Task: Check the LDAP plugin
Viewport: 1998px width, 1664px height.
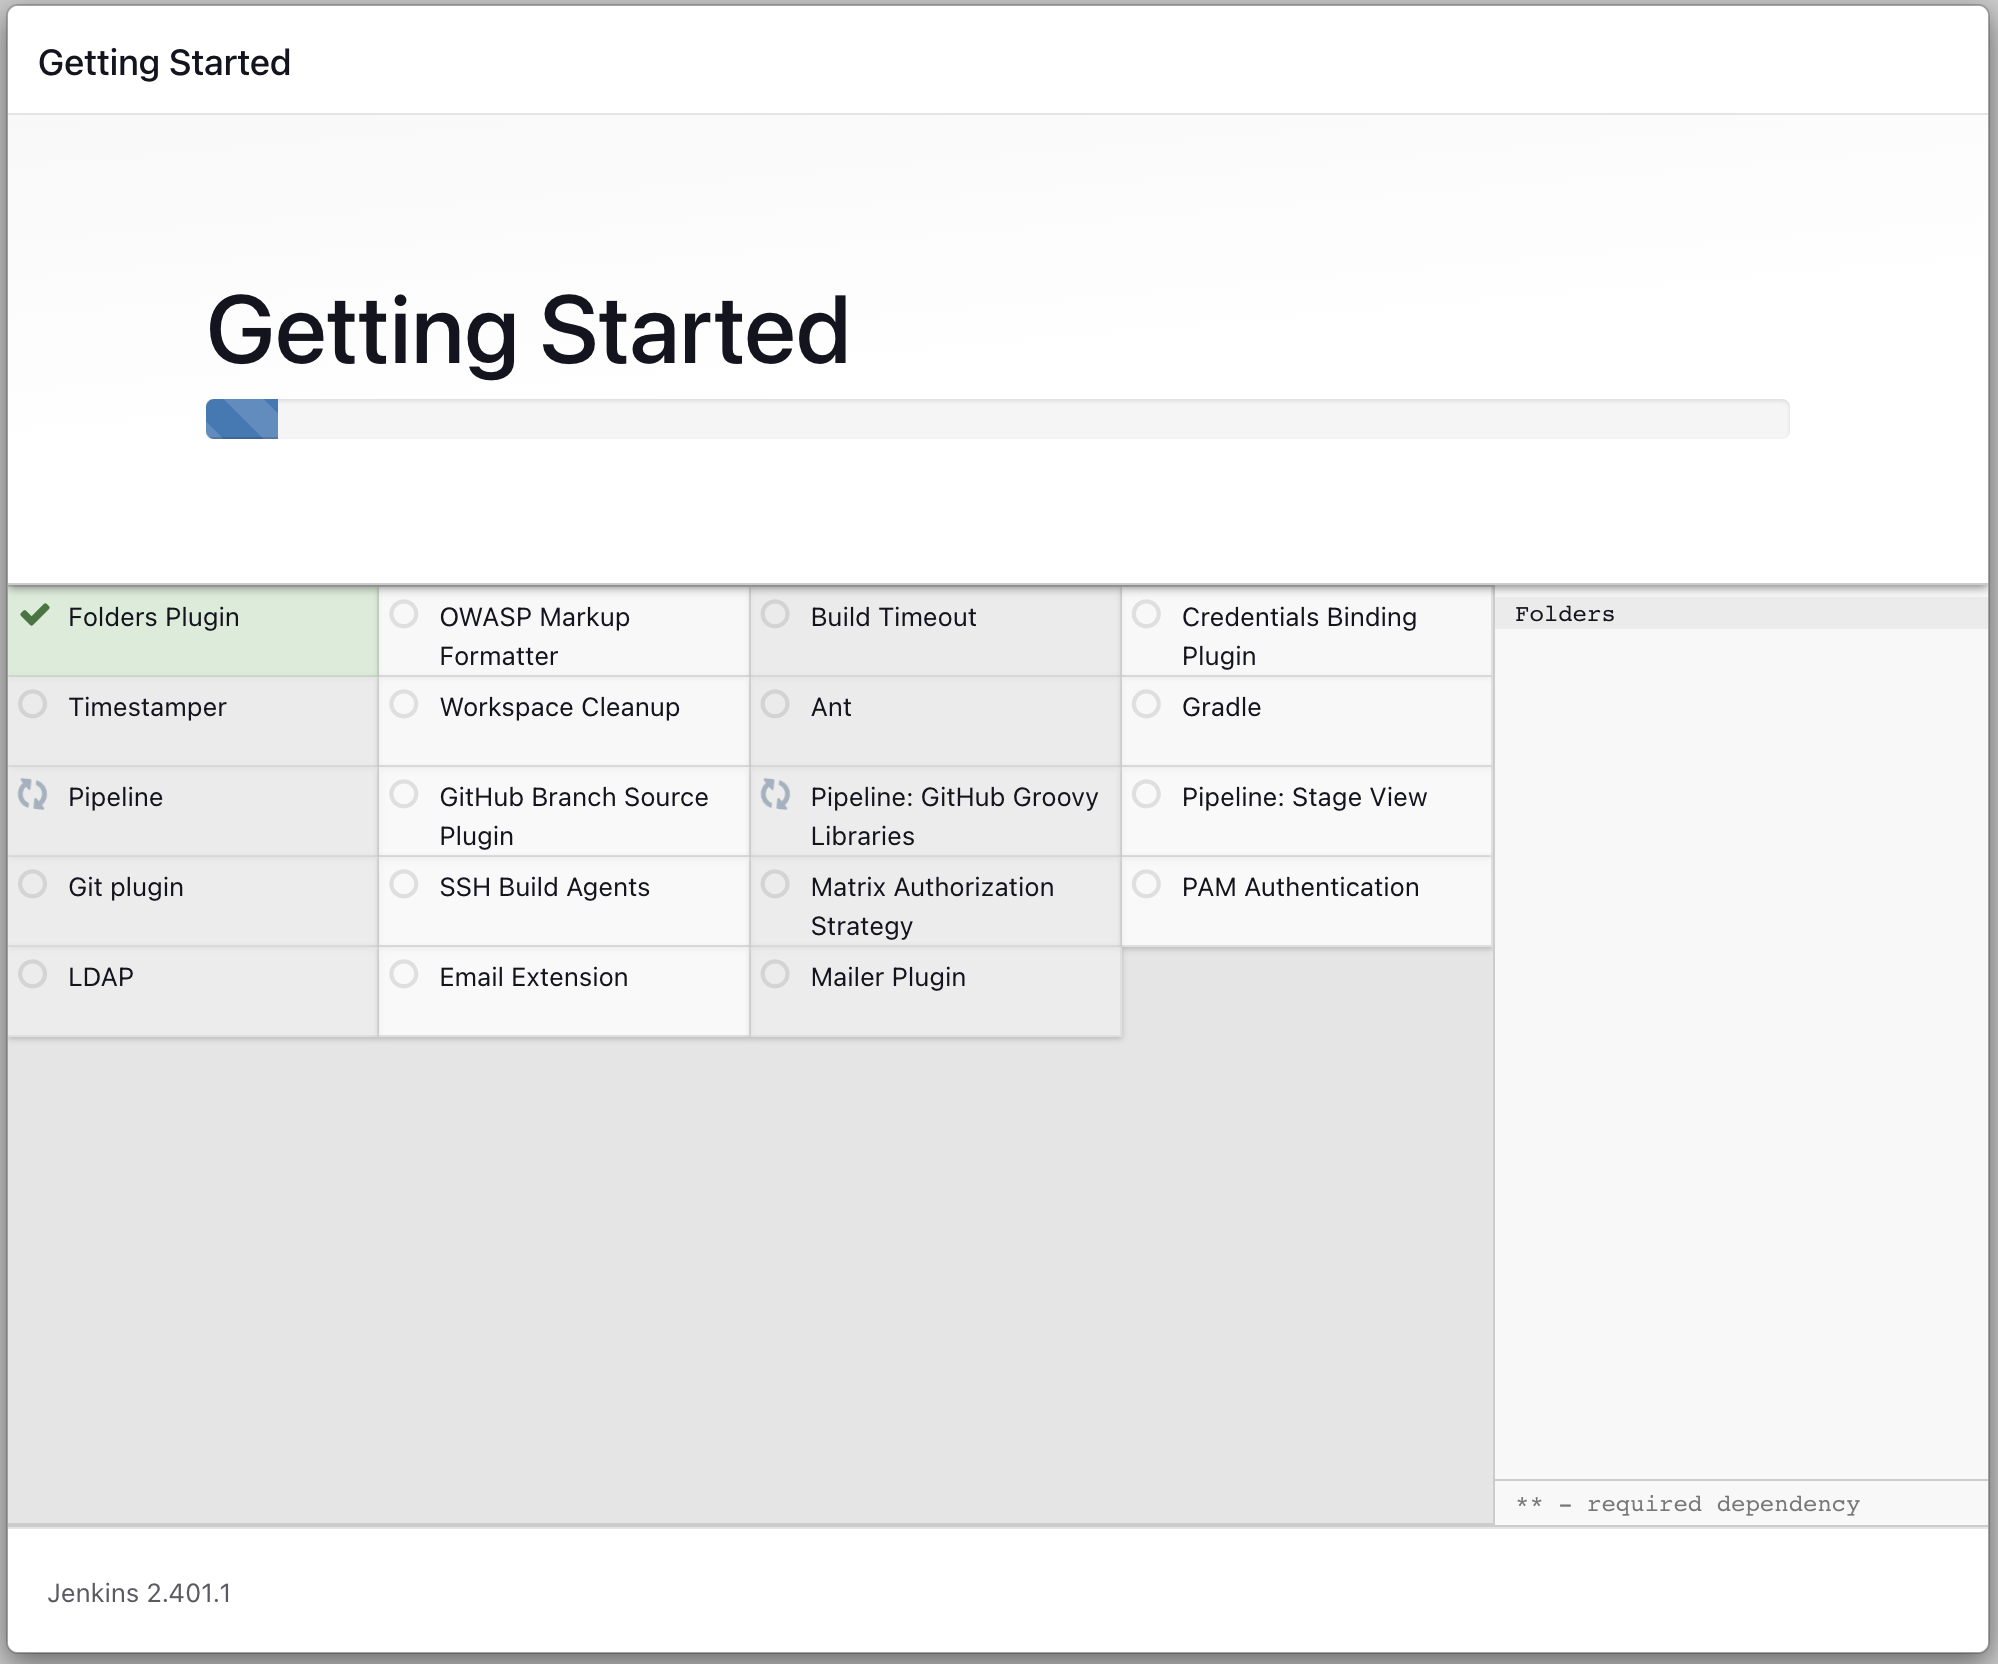Action: 32,975
